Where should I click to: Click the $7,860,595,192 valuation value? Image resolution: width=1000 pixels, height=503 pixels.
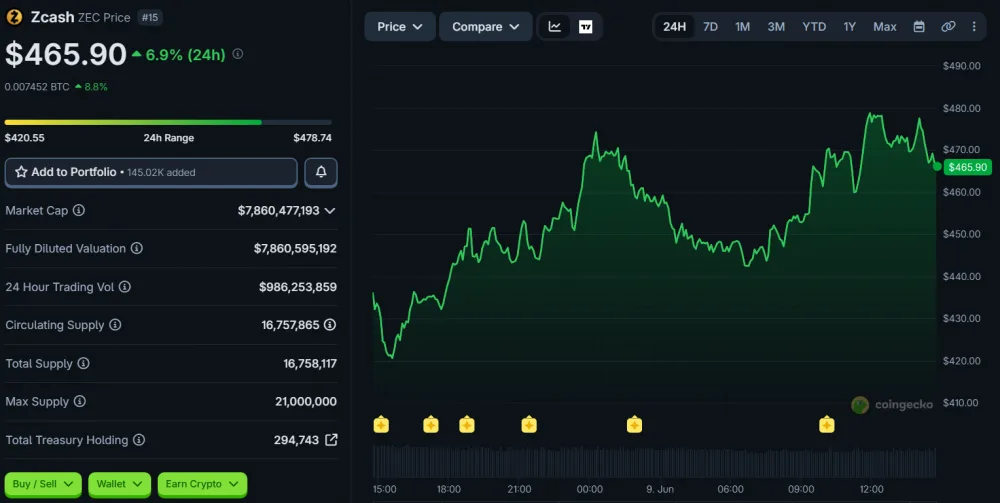pos(295,249)
